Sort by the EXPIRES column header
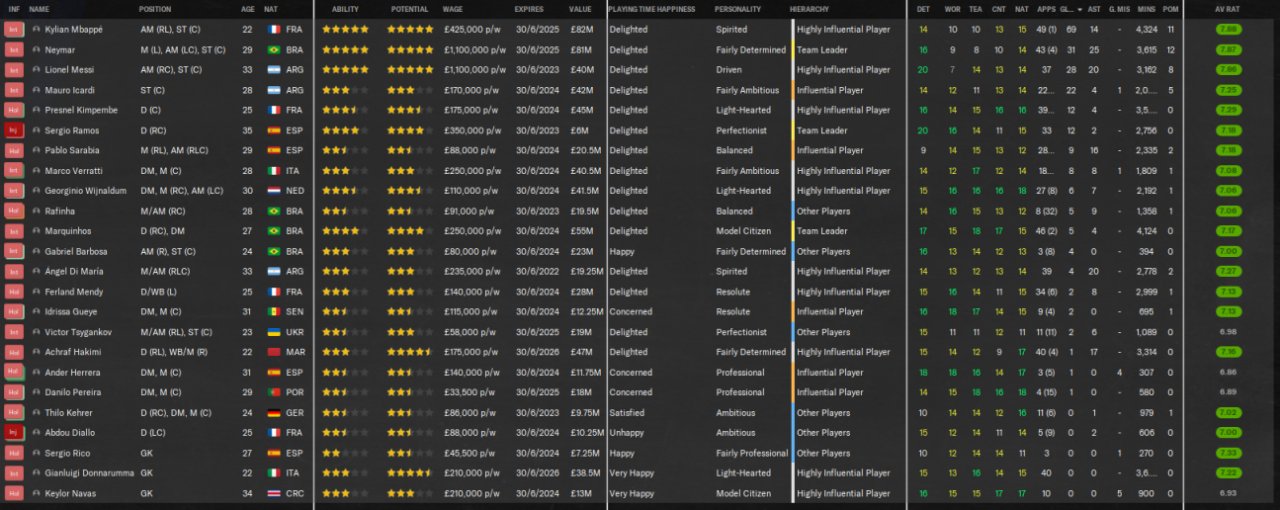 pos(529,9)
